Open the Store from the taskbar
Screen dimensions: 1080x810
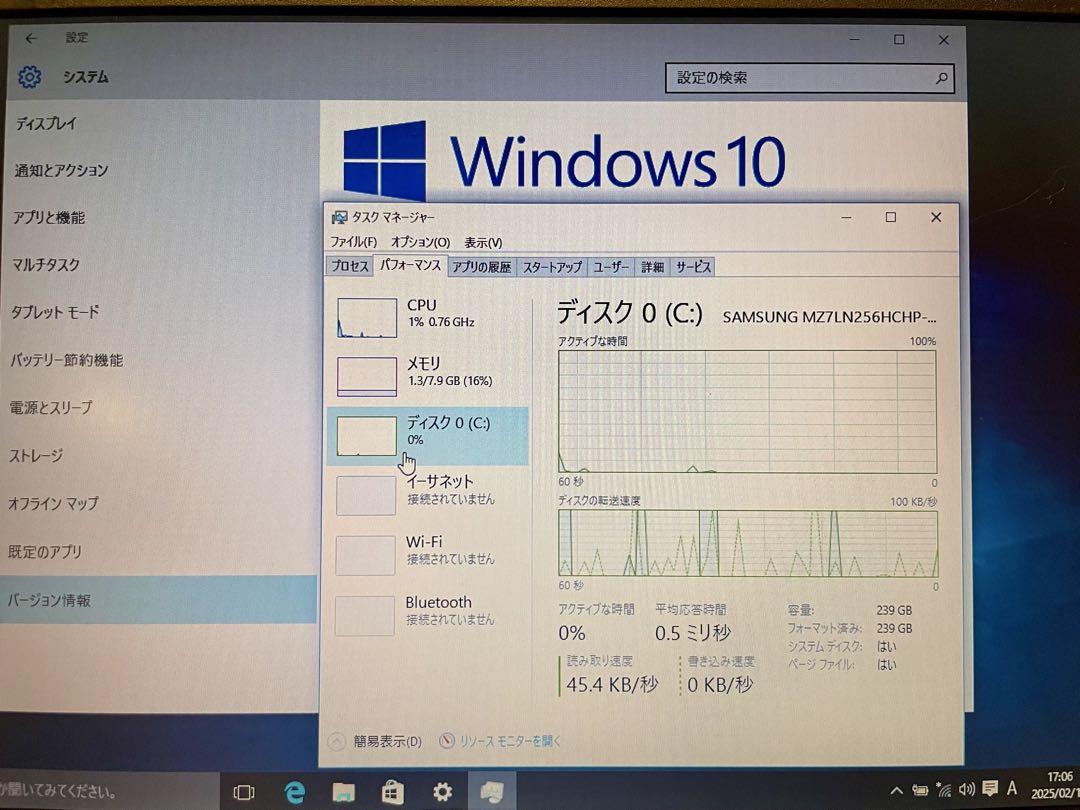click(393, 792)
